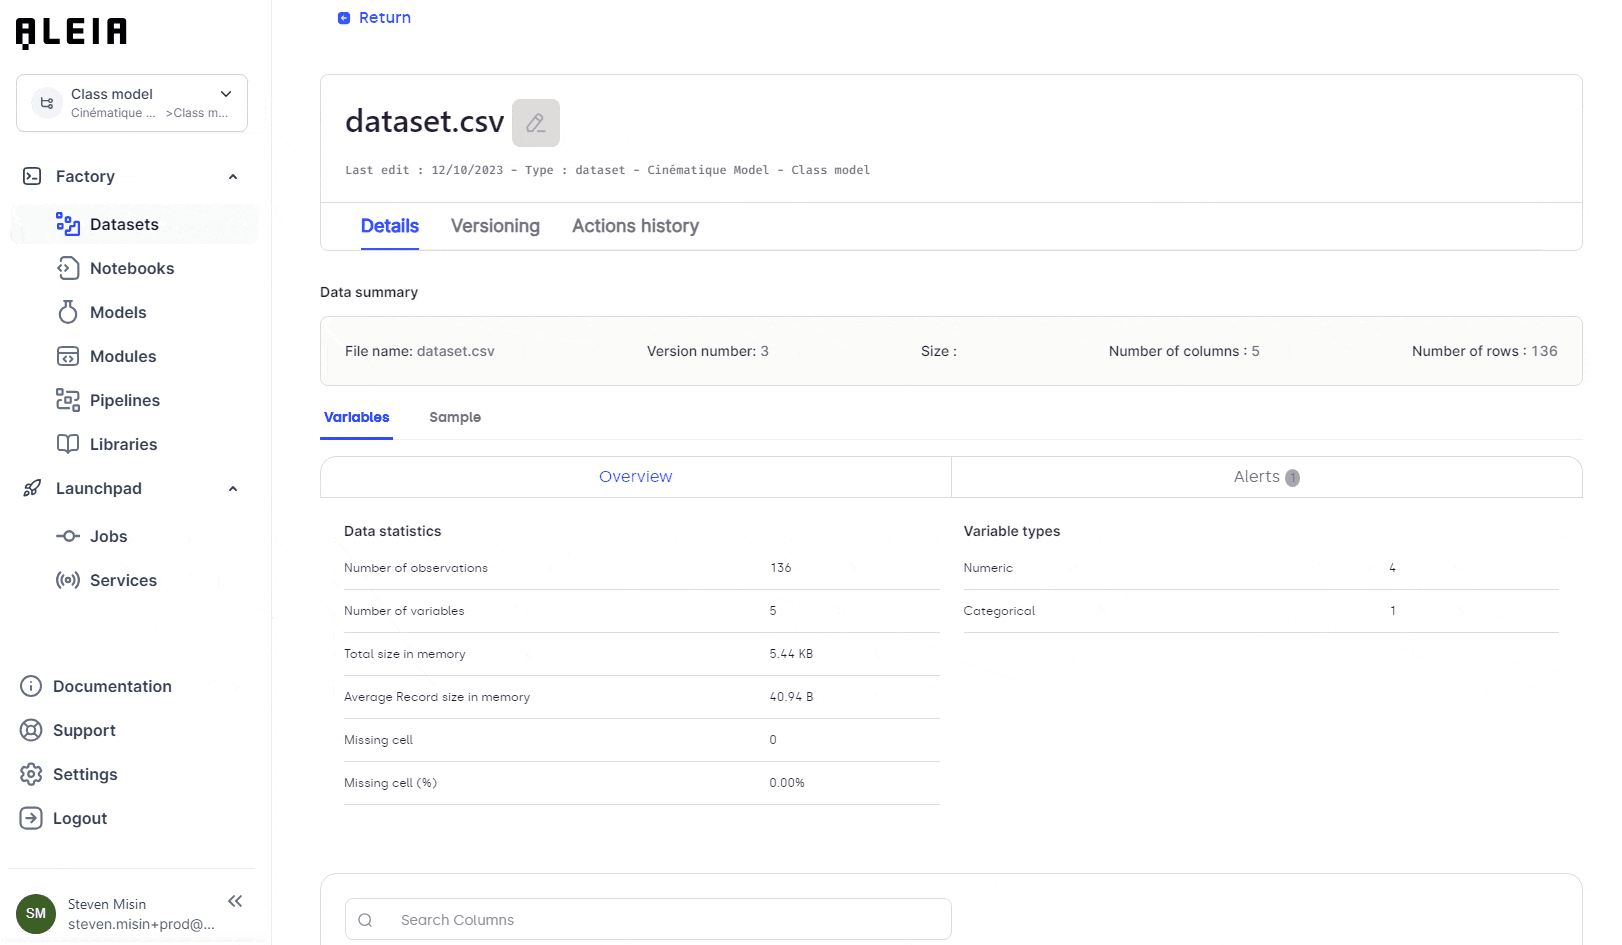1622x945 pixels.
Task: Click the Libraries book icon
Action: [x=67, y=444]
